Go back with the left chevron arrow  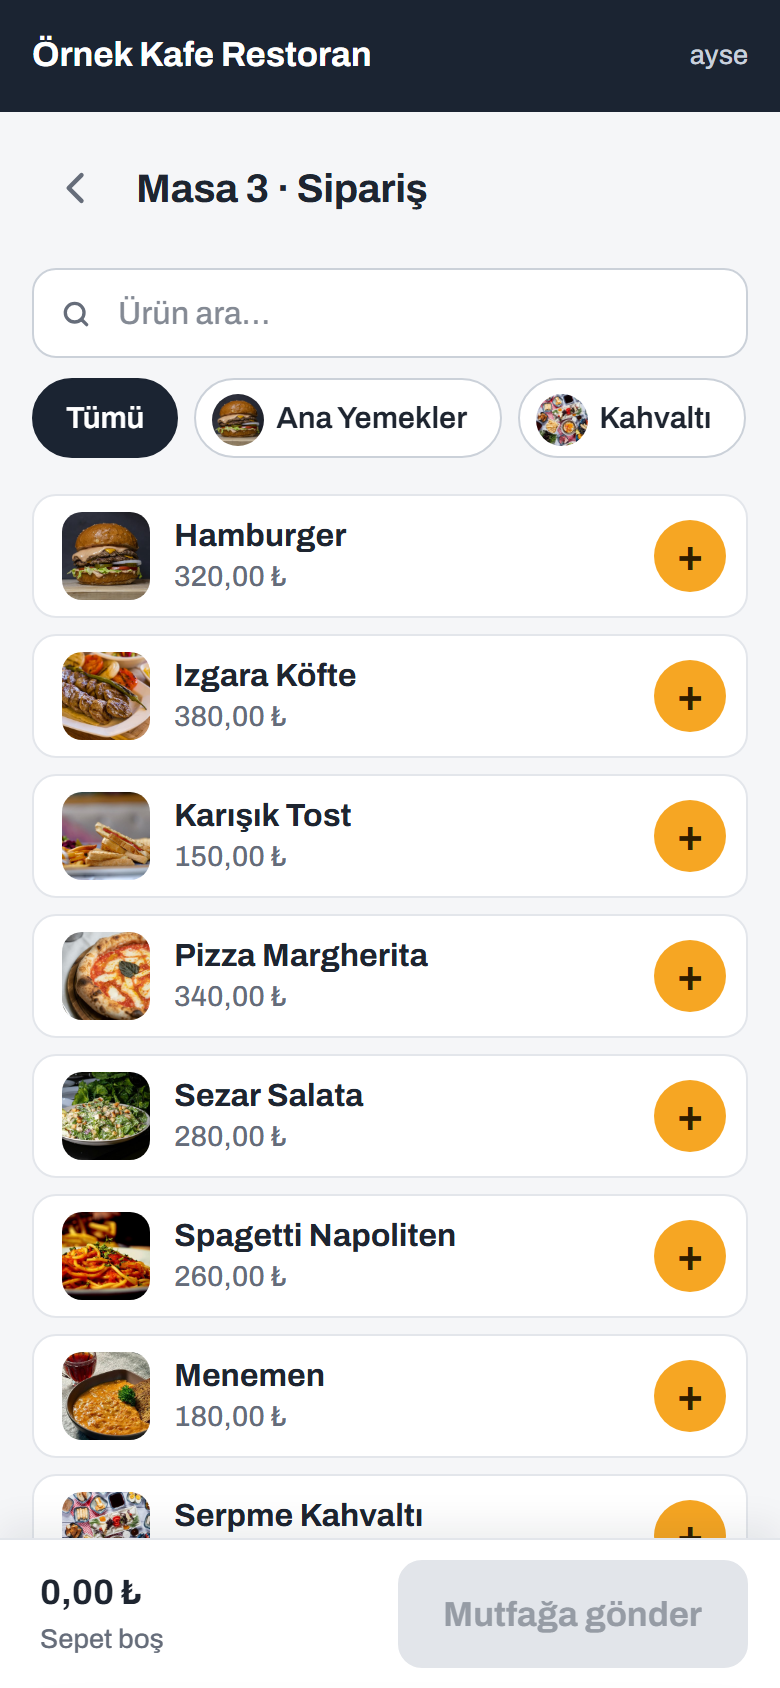click(76, 188)
